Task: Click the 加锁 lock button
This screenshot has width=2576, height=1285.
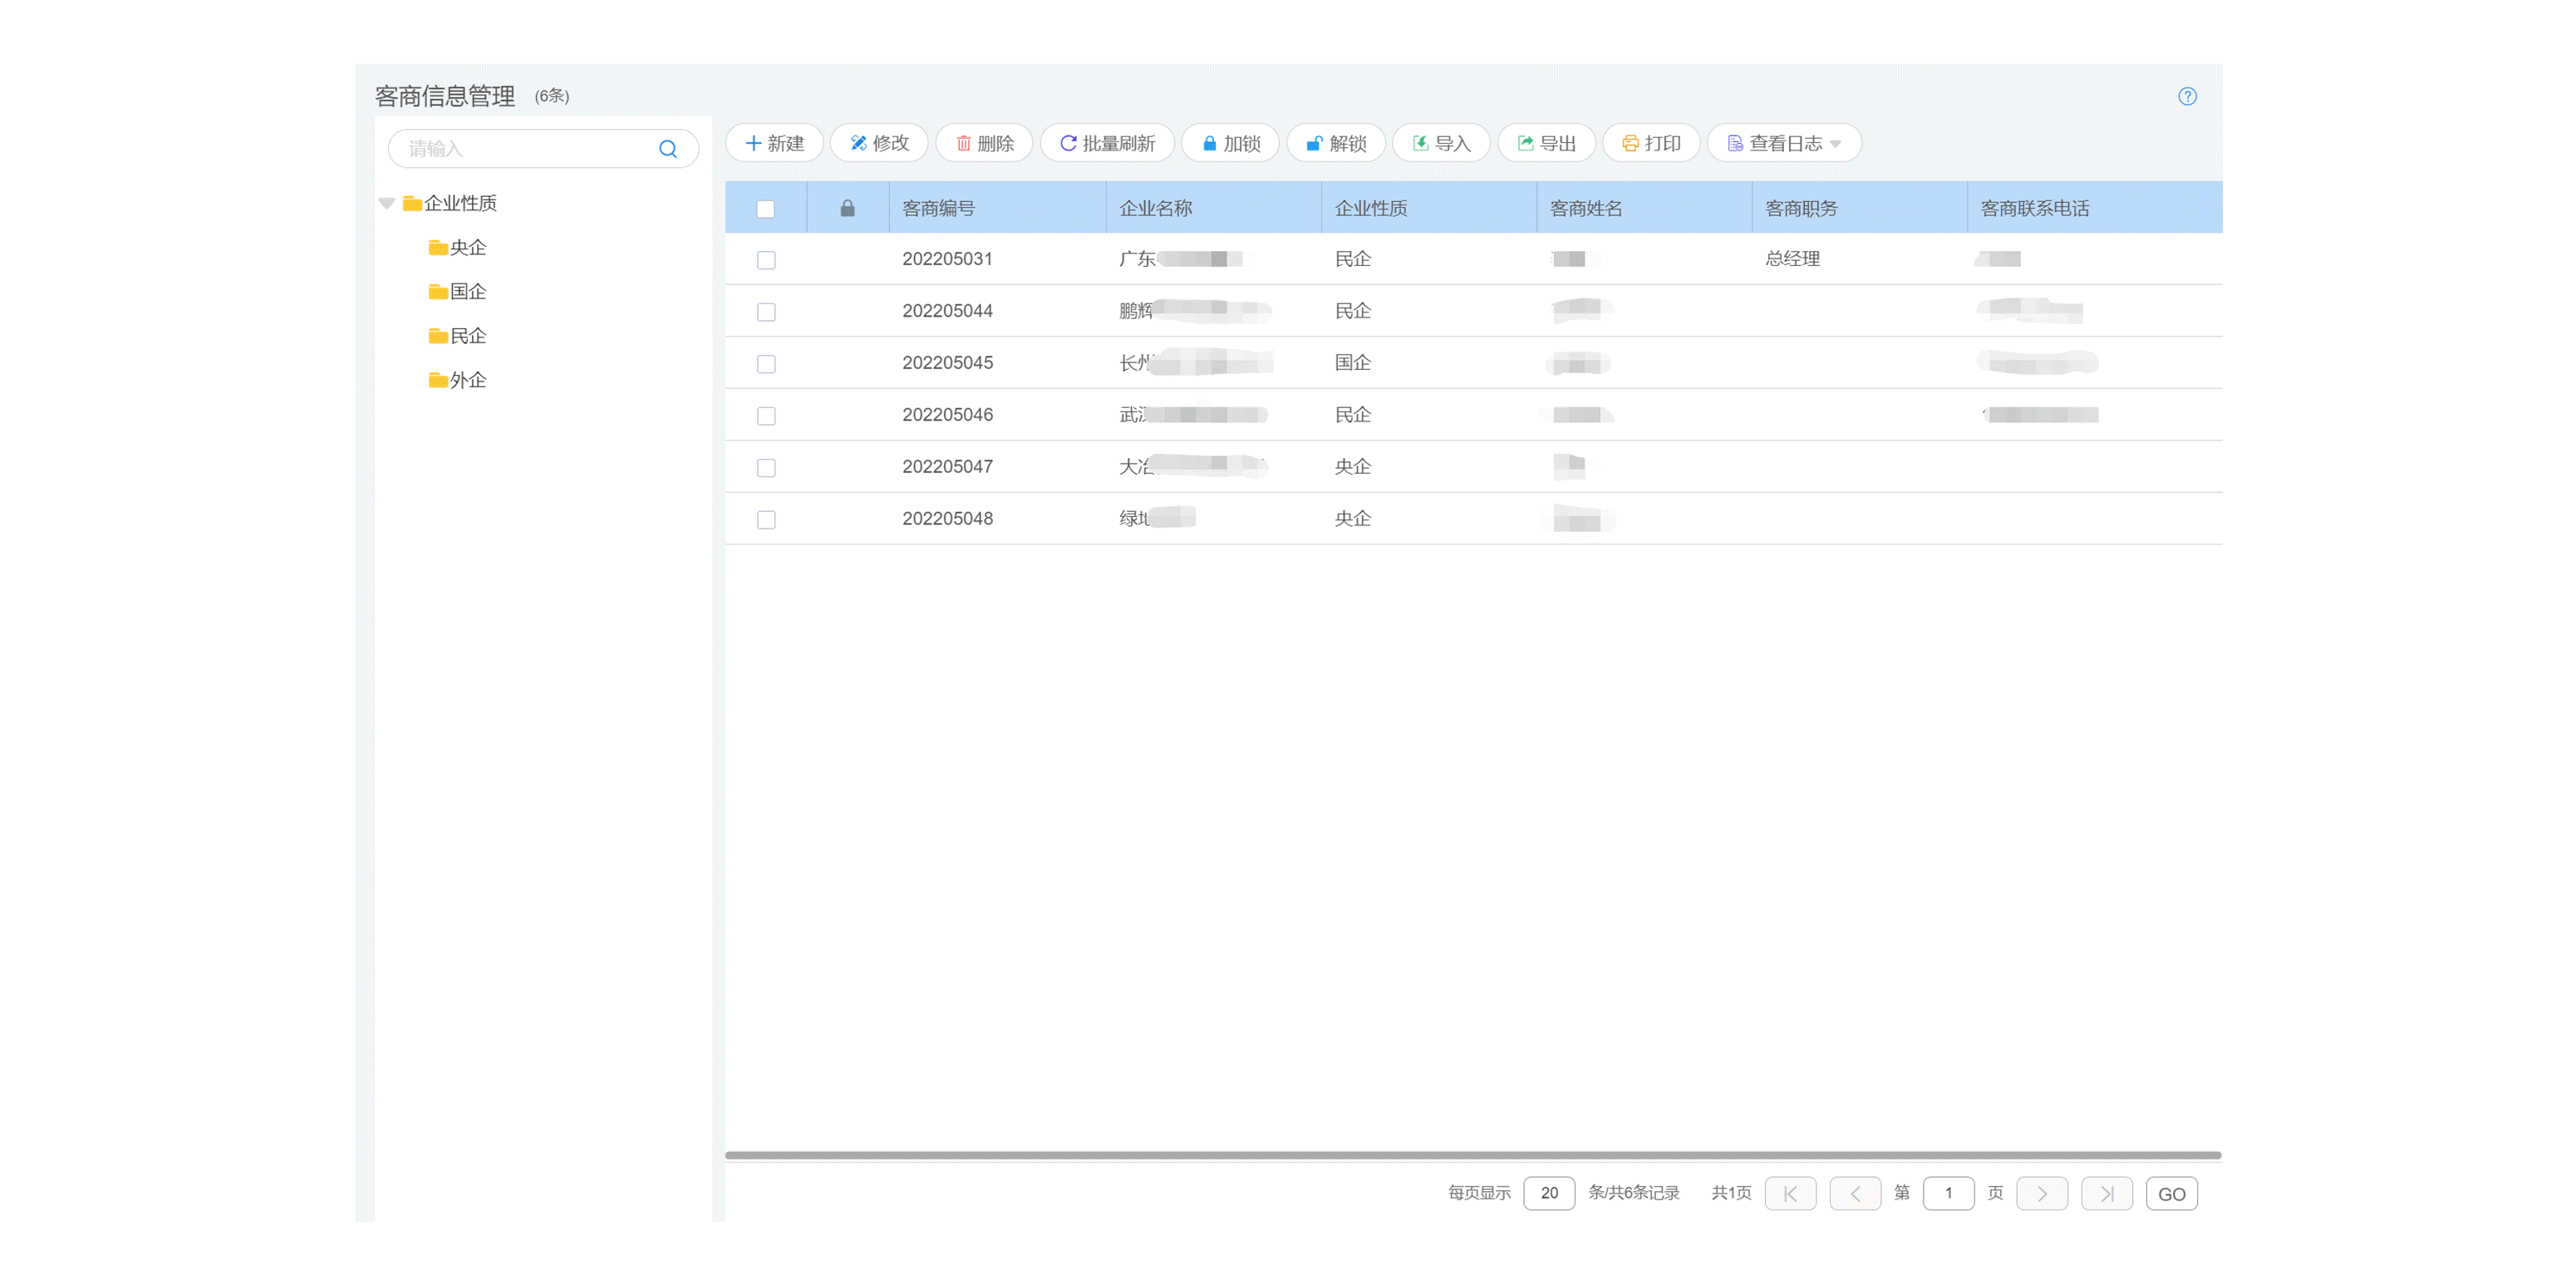Action: click(x=1230, y=143)
